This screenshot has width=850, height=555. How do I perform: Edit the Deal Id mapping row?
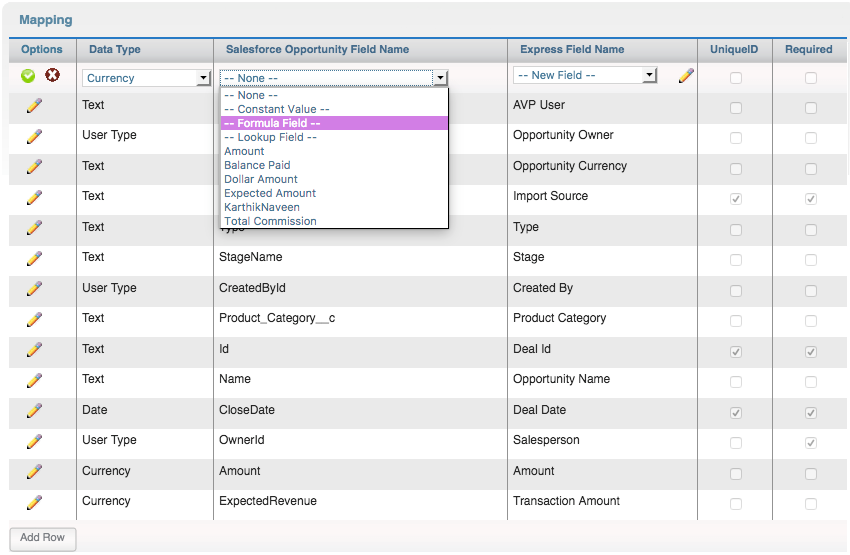[x=34, y=350]
